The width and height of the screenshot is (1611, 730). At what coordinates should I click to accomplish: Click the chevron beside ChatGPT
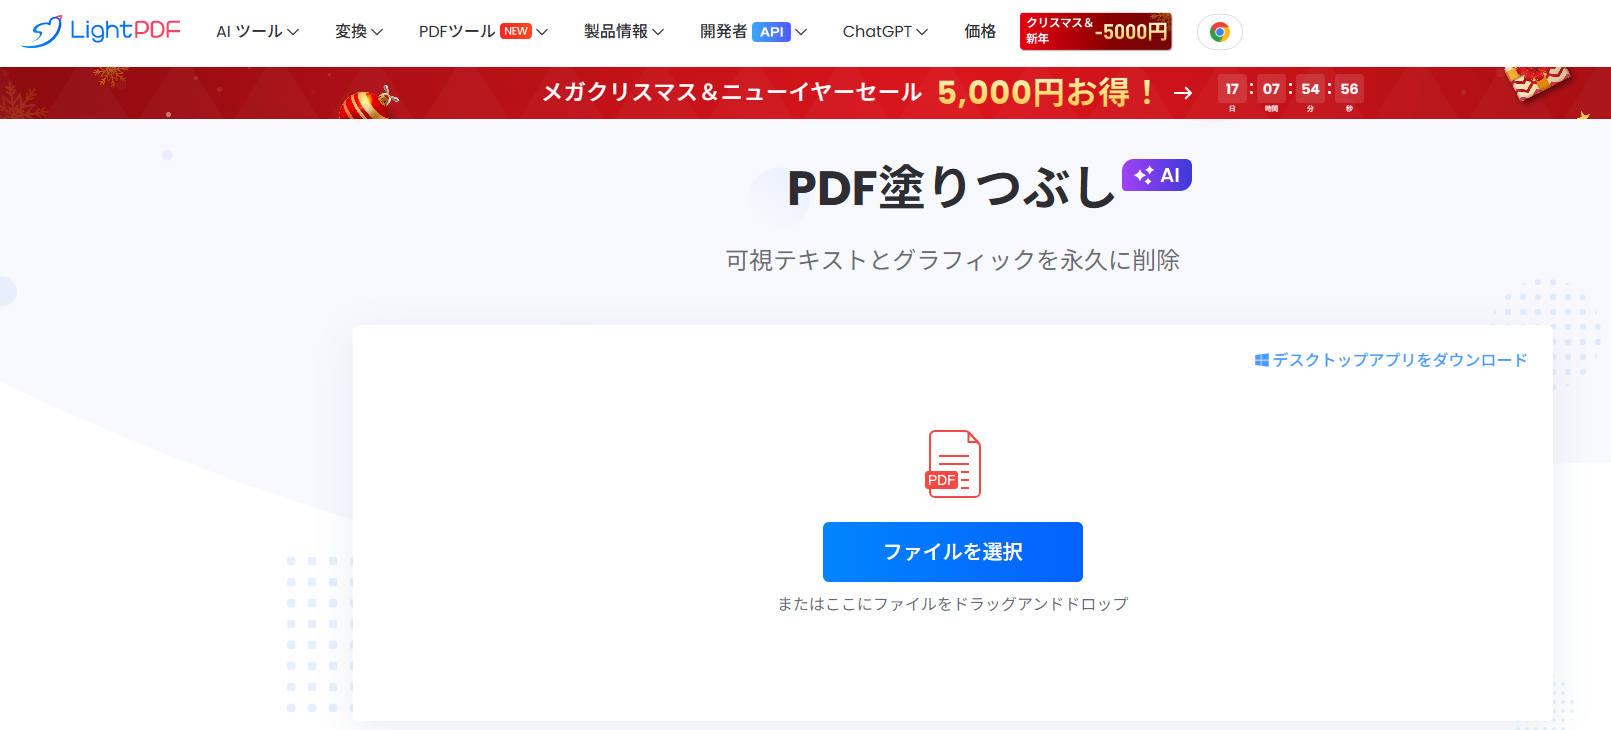click(922, 32)
